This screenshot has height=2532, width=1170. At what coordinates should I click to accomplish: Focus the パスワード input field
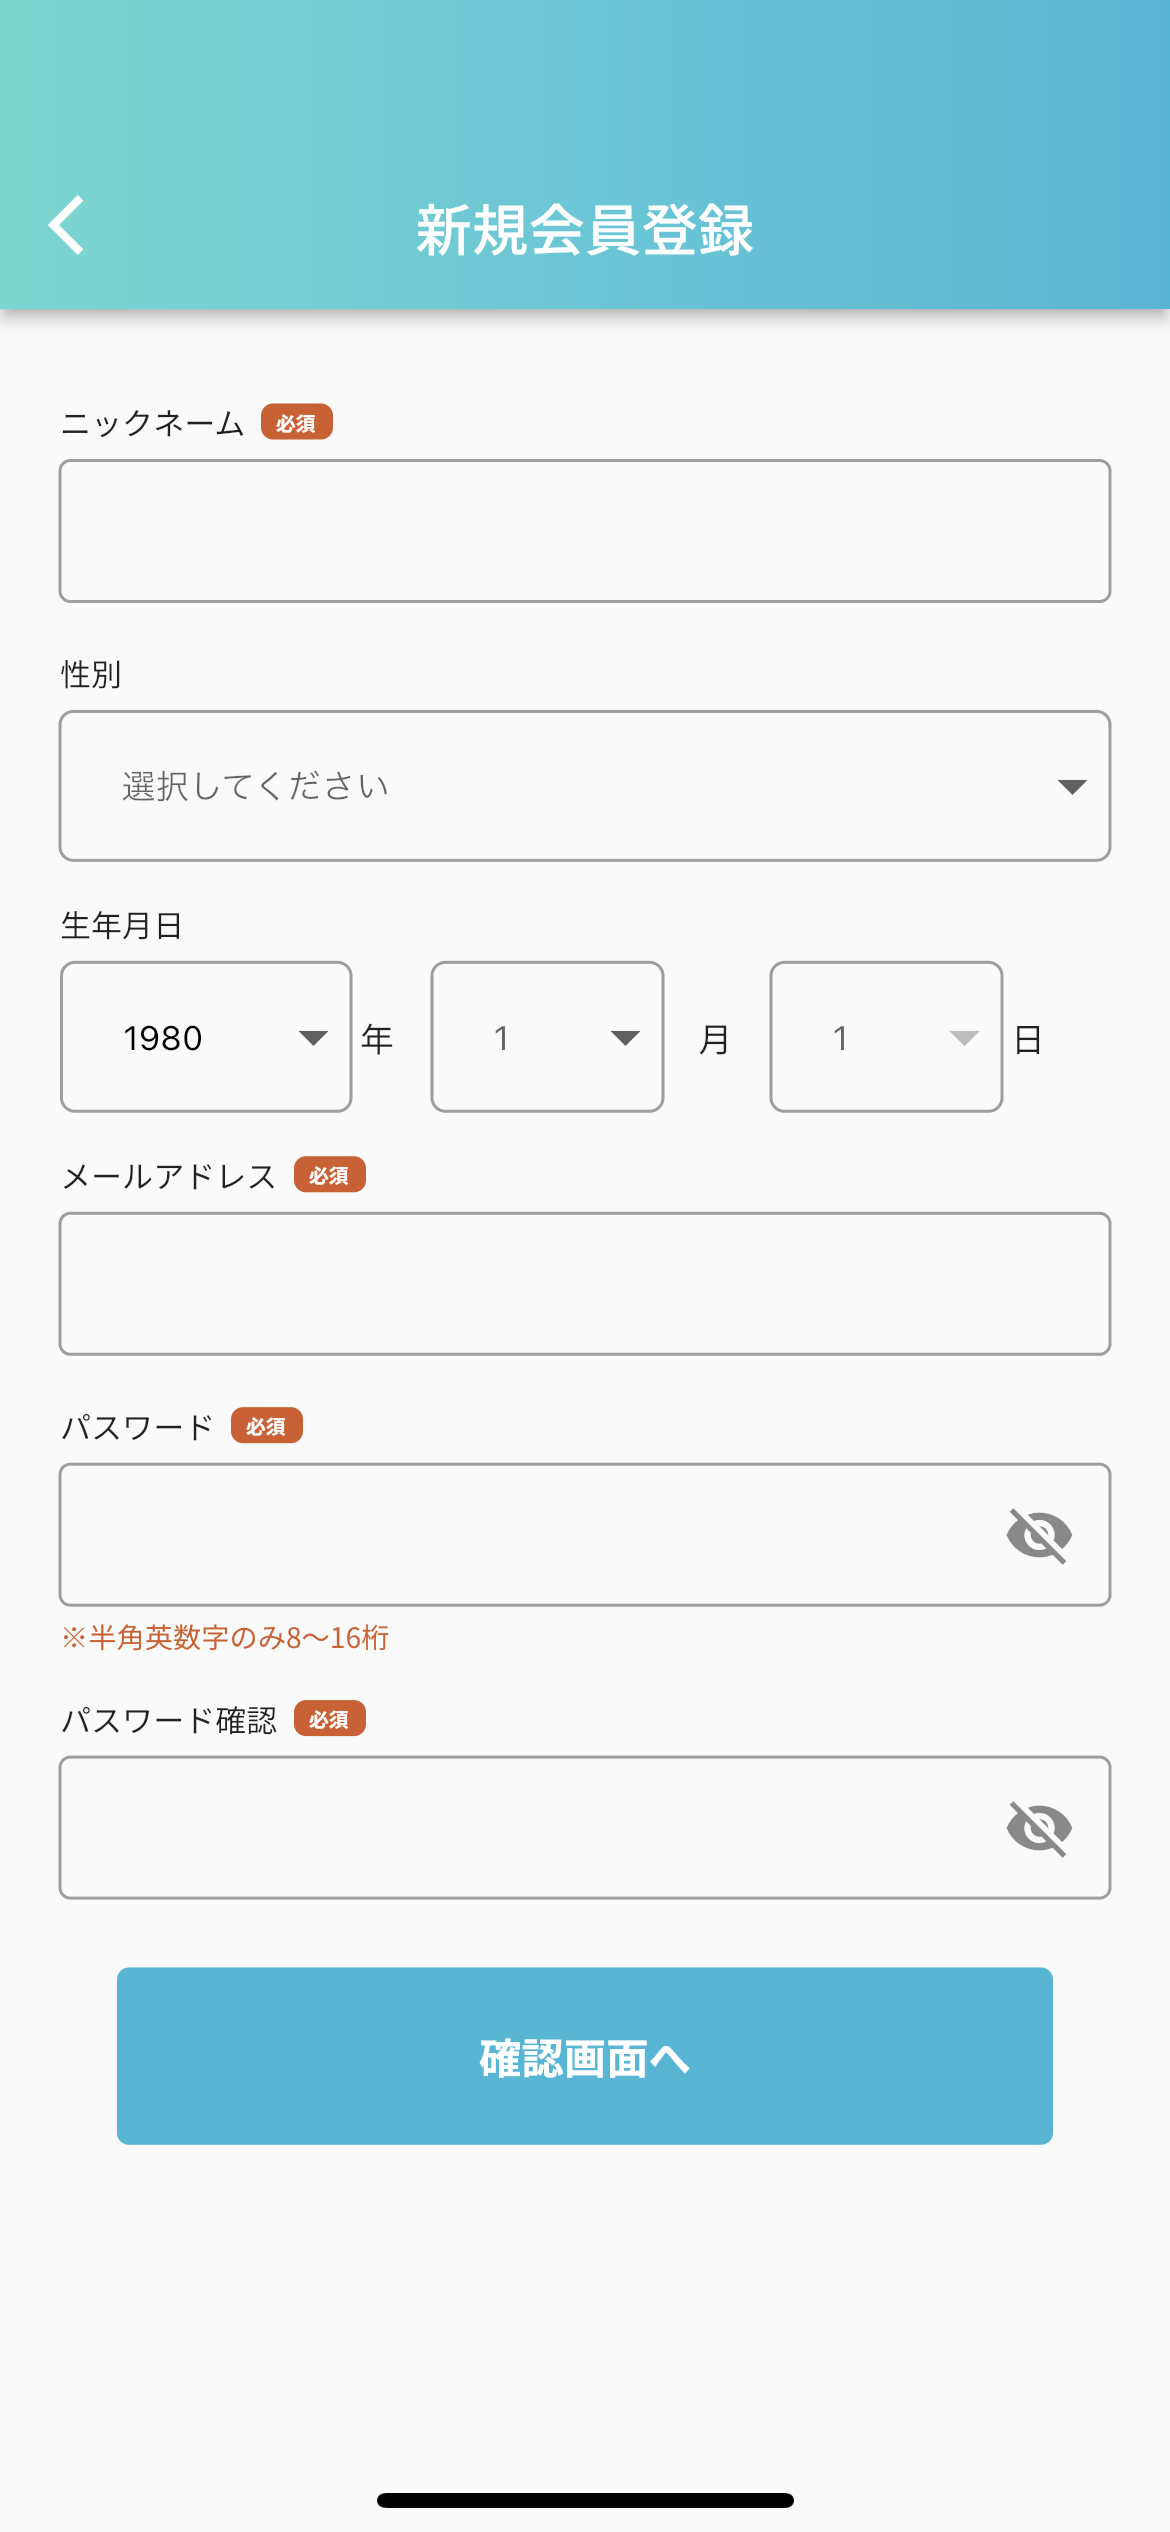(520, 1535)
